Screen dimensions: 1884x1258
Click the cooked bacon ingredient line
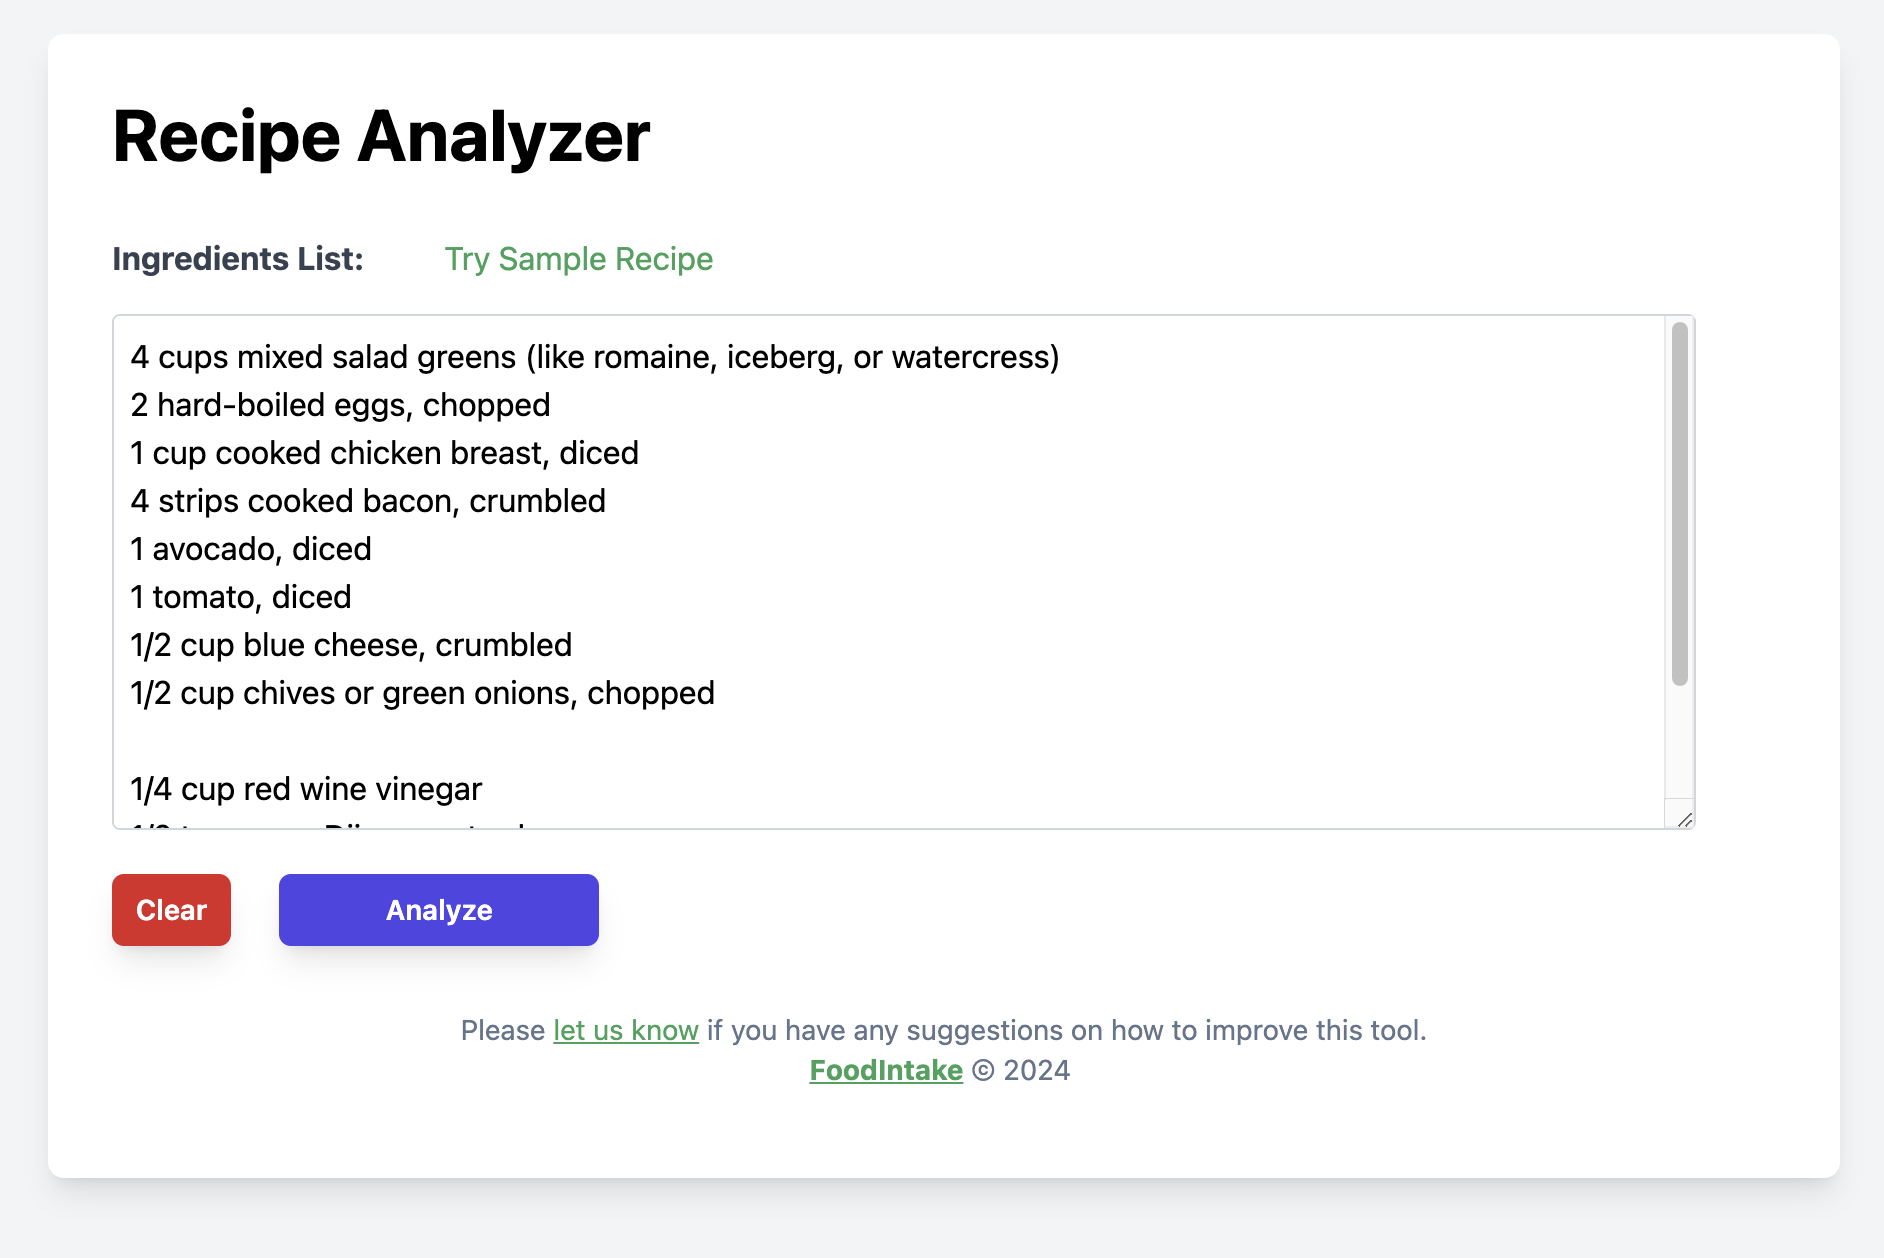pyautogui.click(x=368, y=502)
